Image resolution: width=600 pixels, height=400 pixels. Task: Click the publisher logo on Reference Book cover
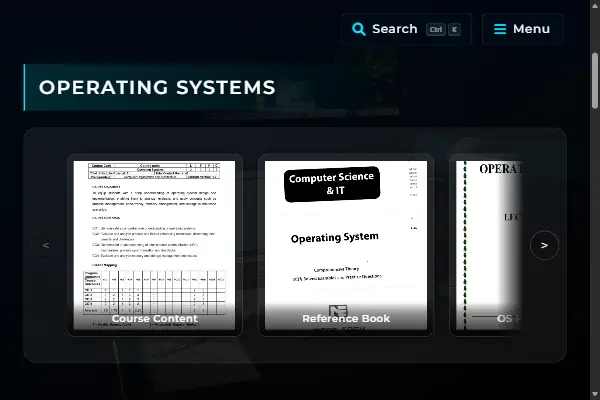click(338, 310)
